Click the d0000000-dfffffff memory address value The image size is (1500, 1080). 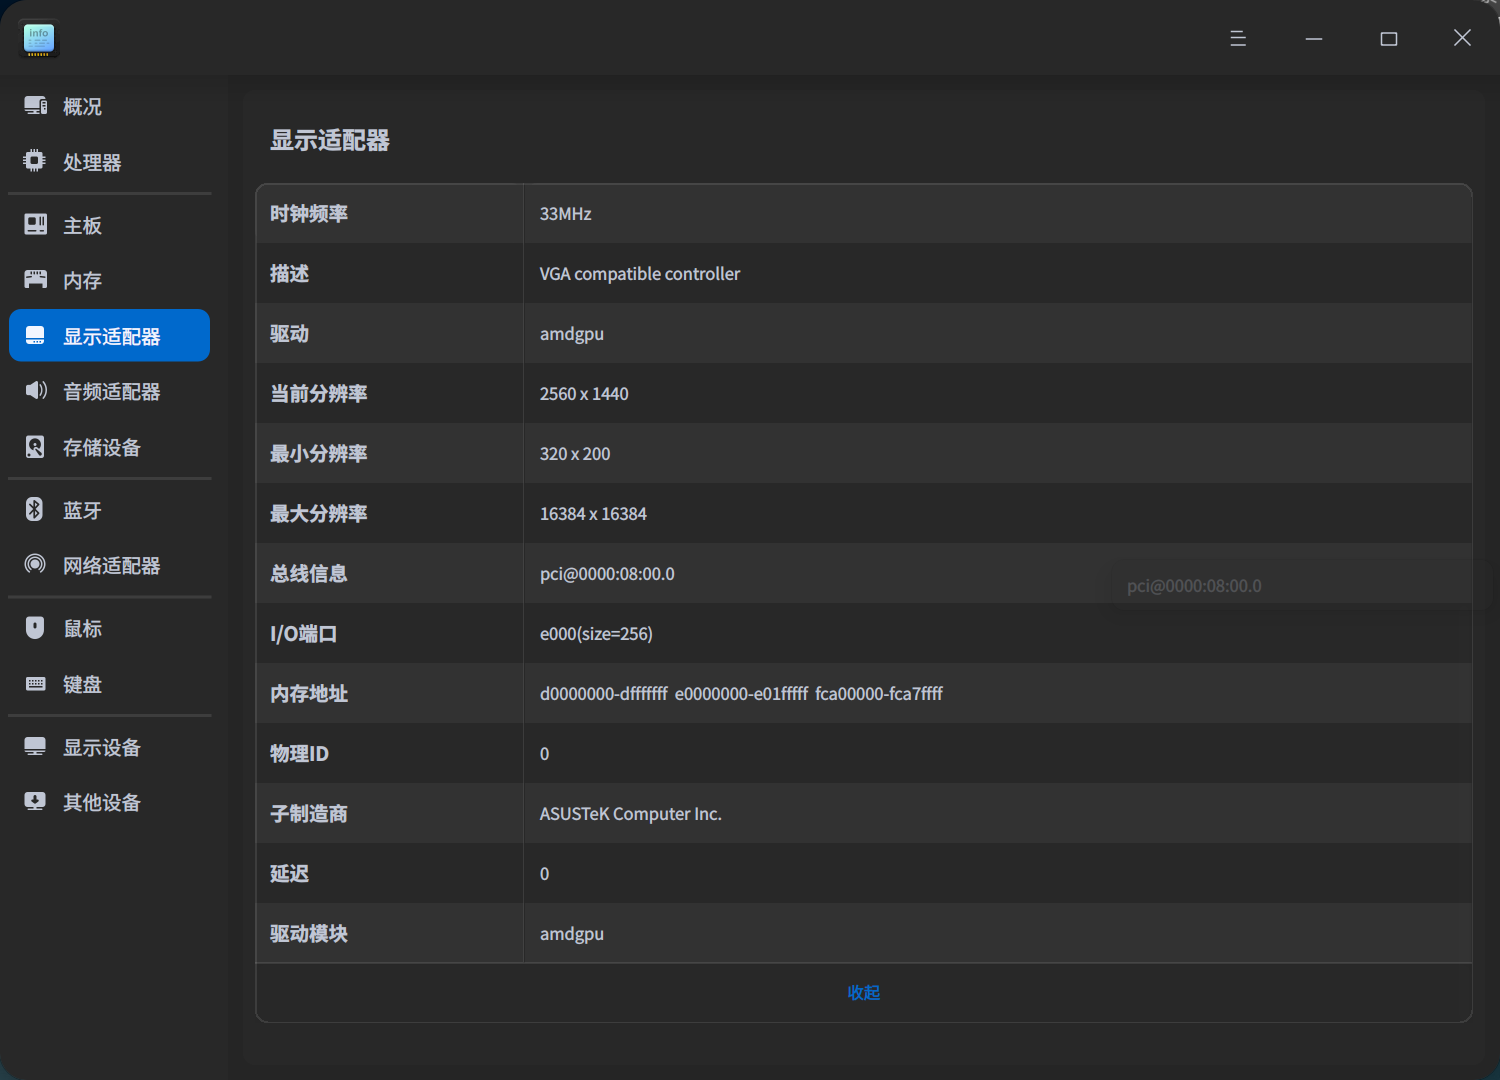tap(604, 694)
